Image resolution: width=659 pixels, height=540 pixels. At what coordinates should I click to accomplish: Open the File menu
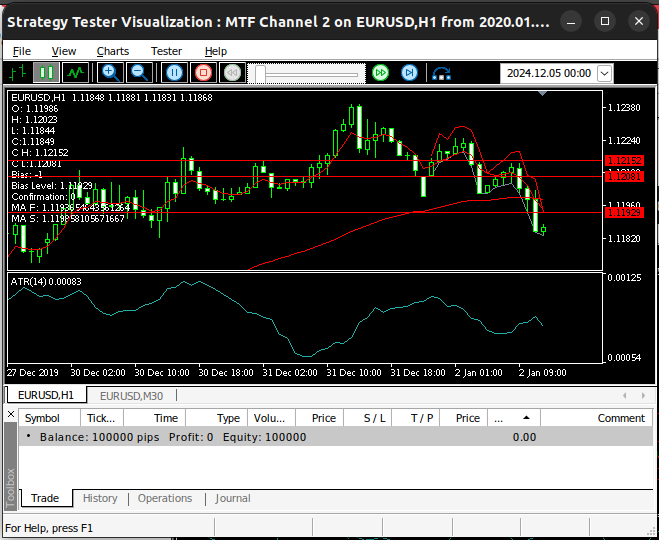21,51
